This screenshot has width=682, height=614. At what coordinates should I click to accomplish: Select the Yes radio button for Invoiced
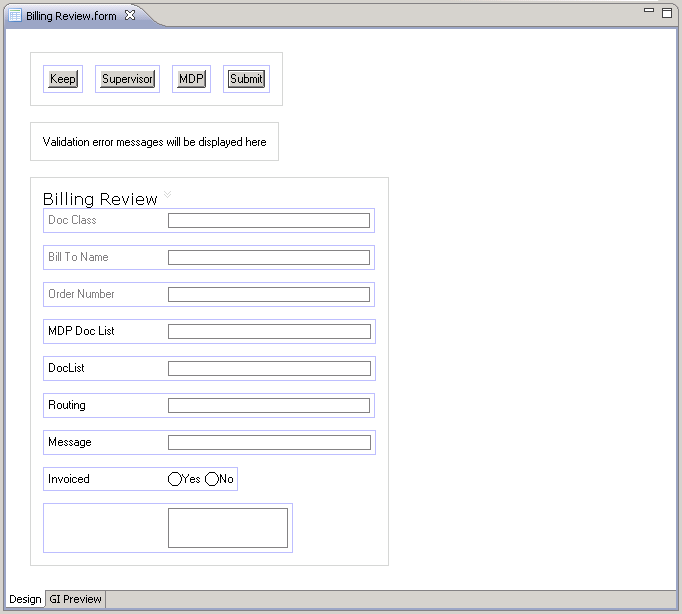coord(175,479)
